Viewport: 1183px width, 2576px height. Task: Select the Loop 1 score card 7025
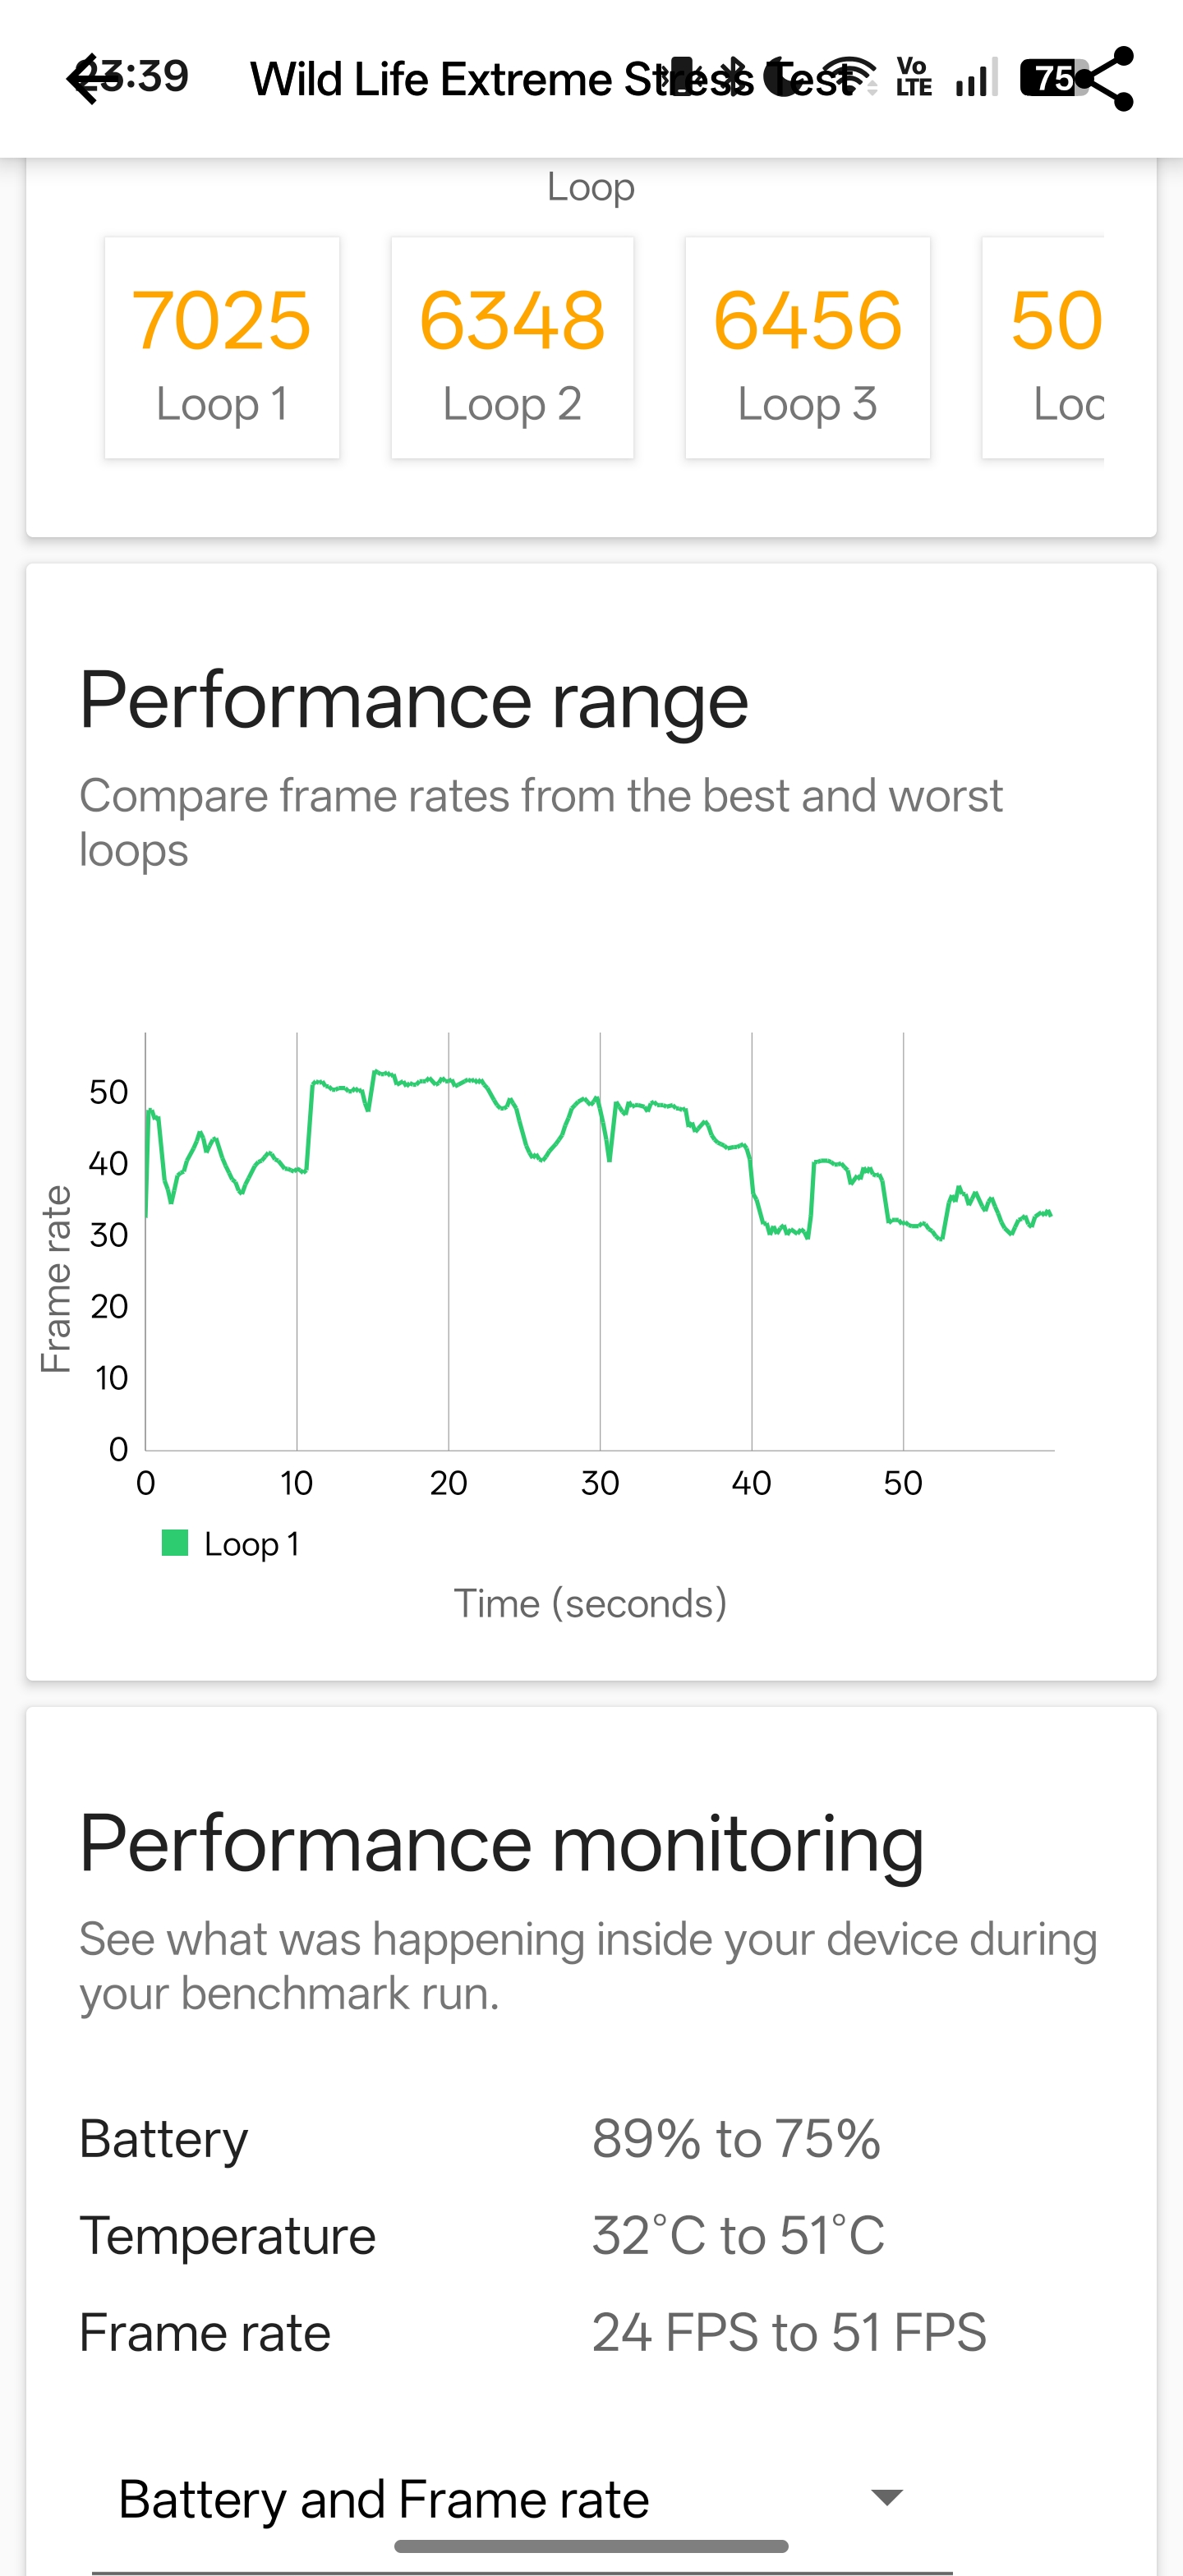(x=222, y=348)
